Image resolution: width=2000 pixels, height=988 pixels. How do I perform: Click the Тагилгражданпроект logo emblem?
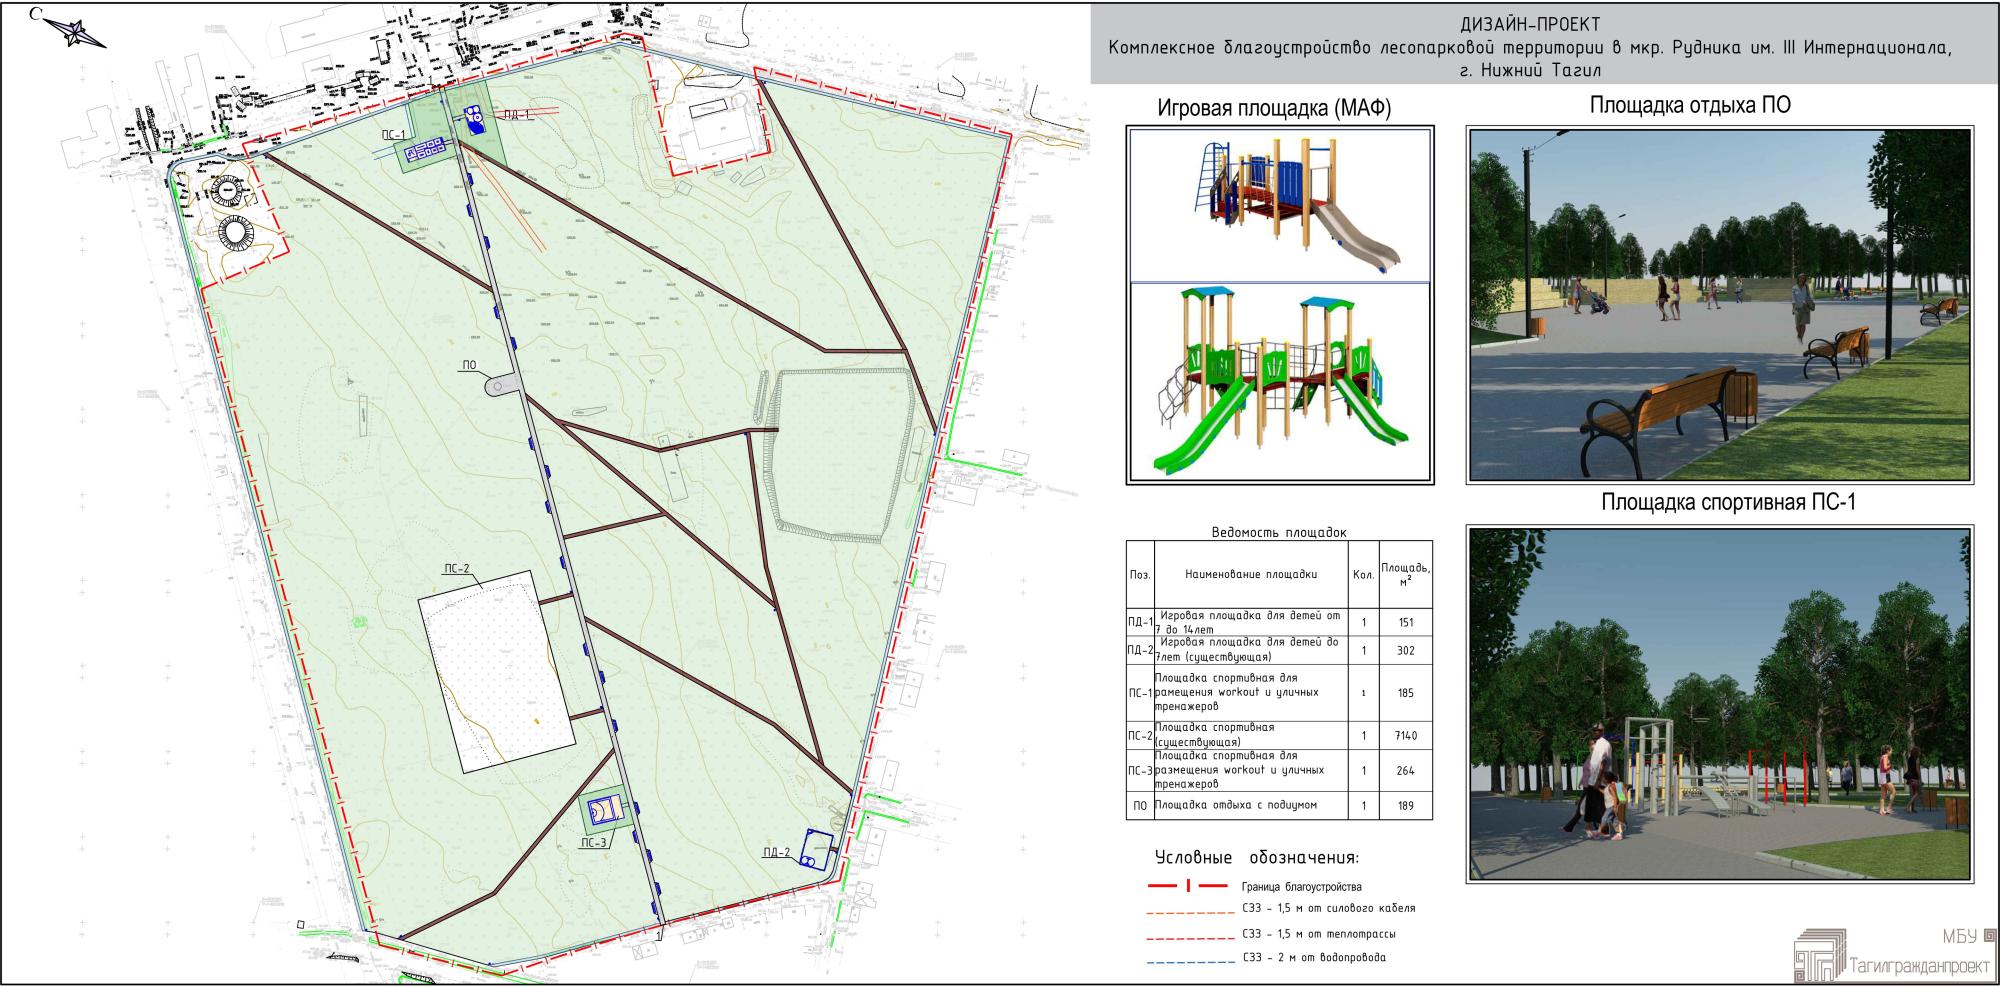tap(1819, 955)
